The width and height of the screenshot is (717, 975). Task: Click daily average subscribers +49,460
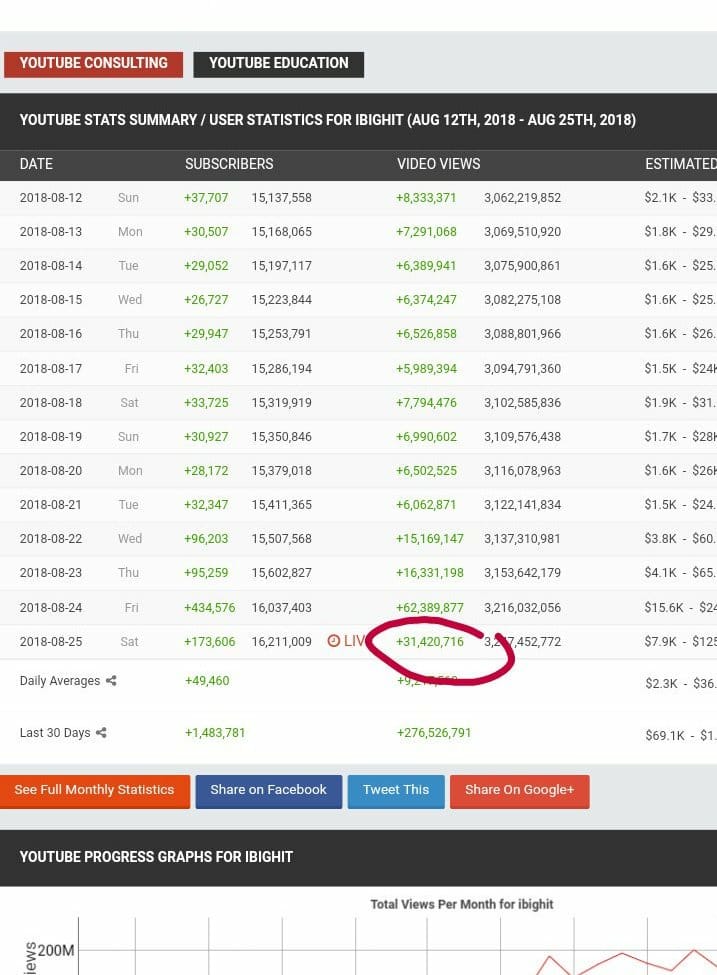(207, 681)
